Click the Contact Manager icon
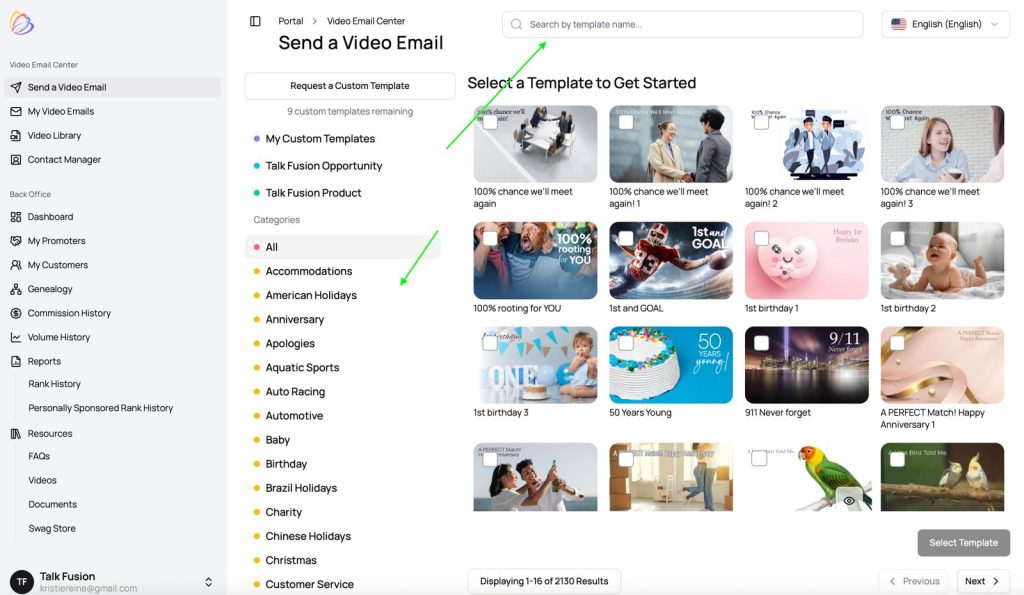This screenshot has height=595, width=1024. click(x=16, y=159)
